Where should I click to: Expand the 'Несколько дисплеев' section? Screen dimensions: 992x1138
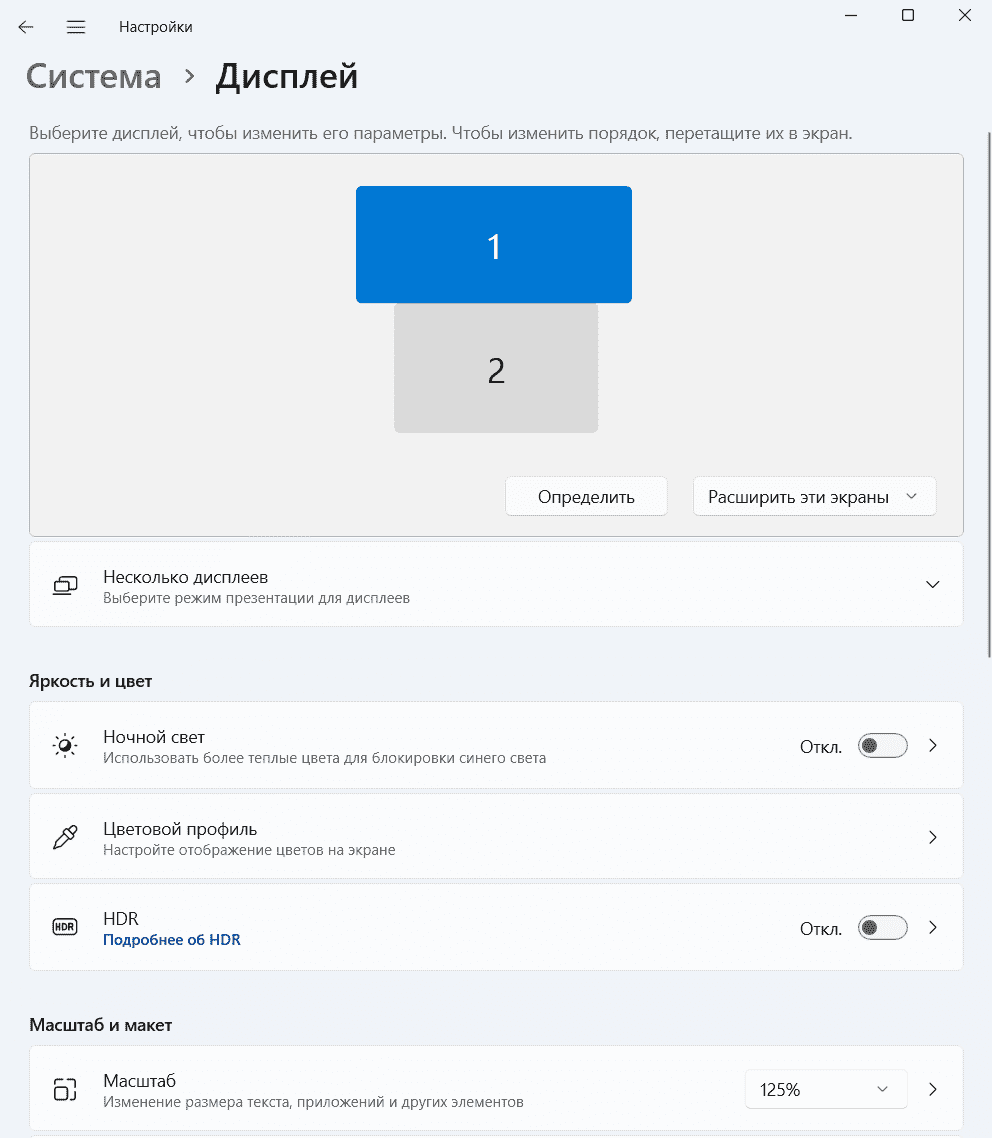click(932, 585)
